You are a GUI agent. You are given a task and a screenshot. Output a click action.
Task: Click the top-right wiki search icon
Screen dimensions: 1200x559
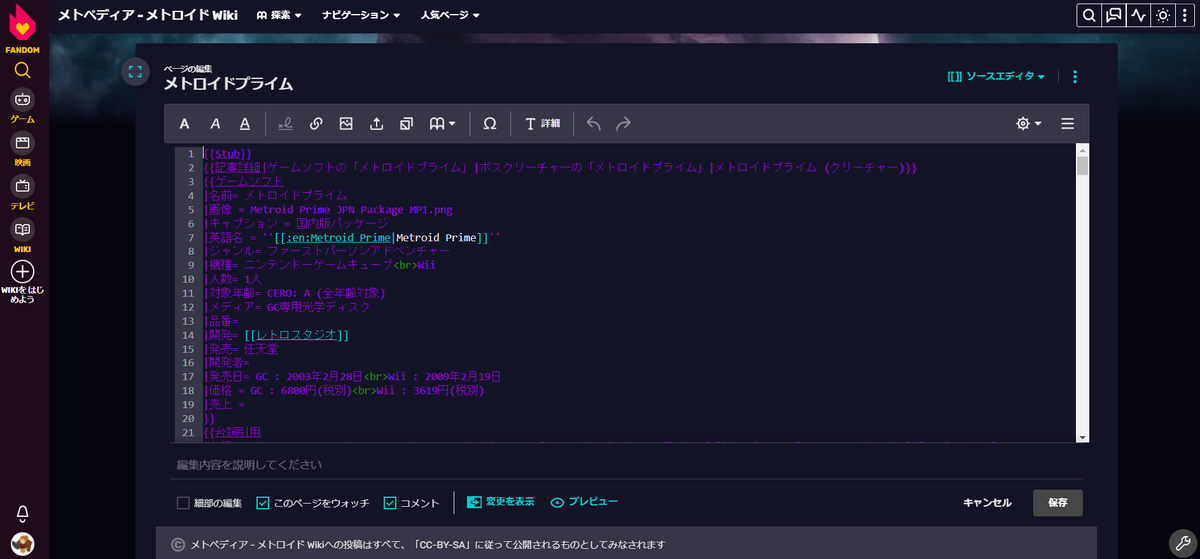click(x=1089, y=15)
